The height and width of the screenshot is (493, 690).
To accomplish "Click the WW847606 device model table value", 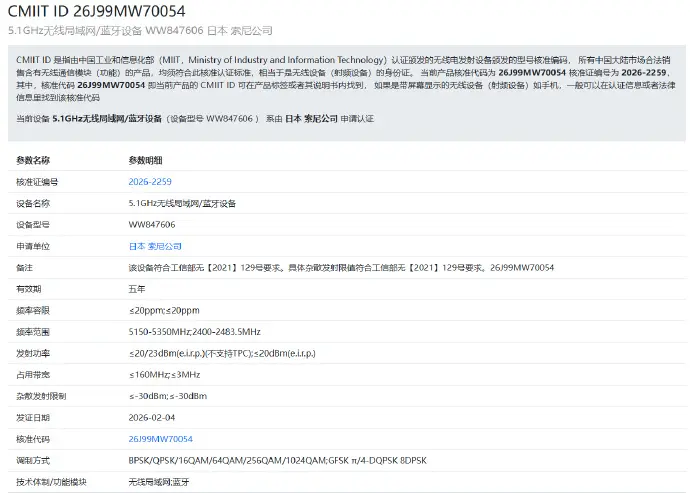I will tap(152, 225).
